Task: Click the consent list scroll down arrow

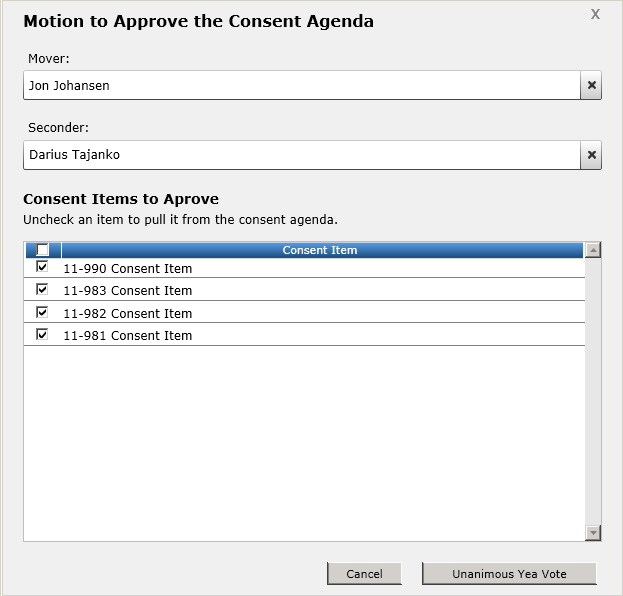Action: point(593,533)
